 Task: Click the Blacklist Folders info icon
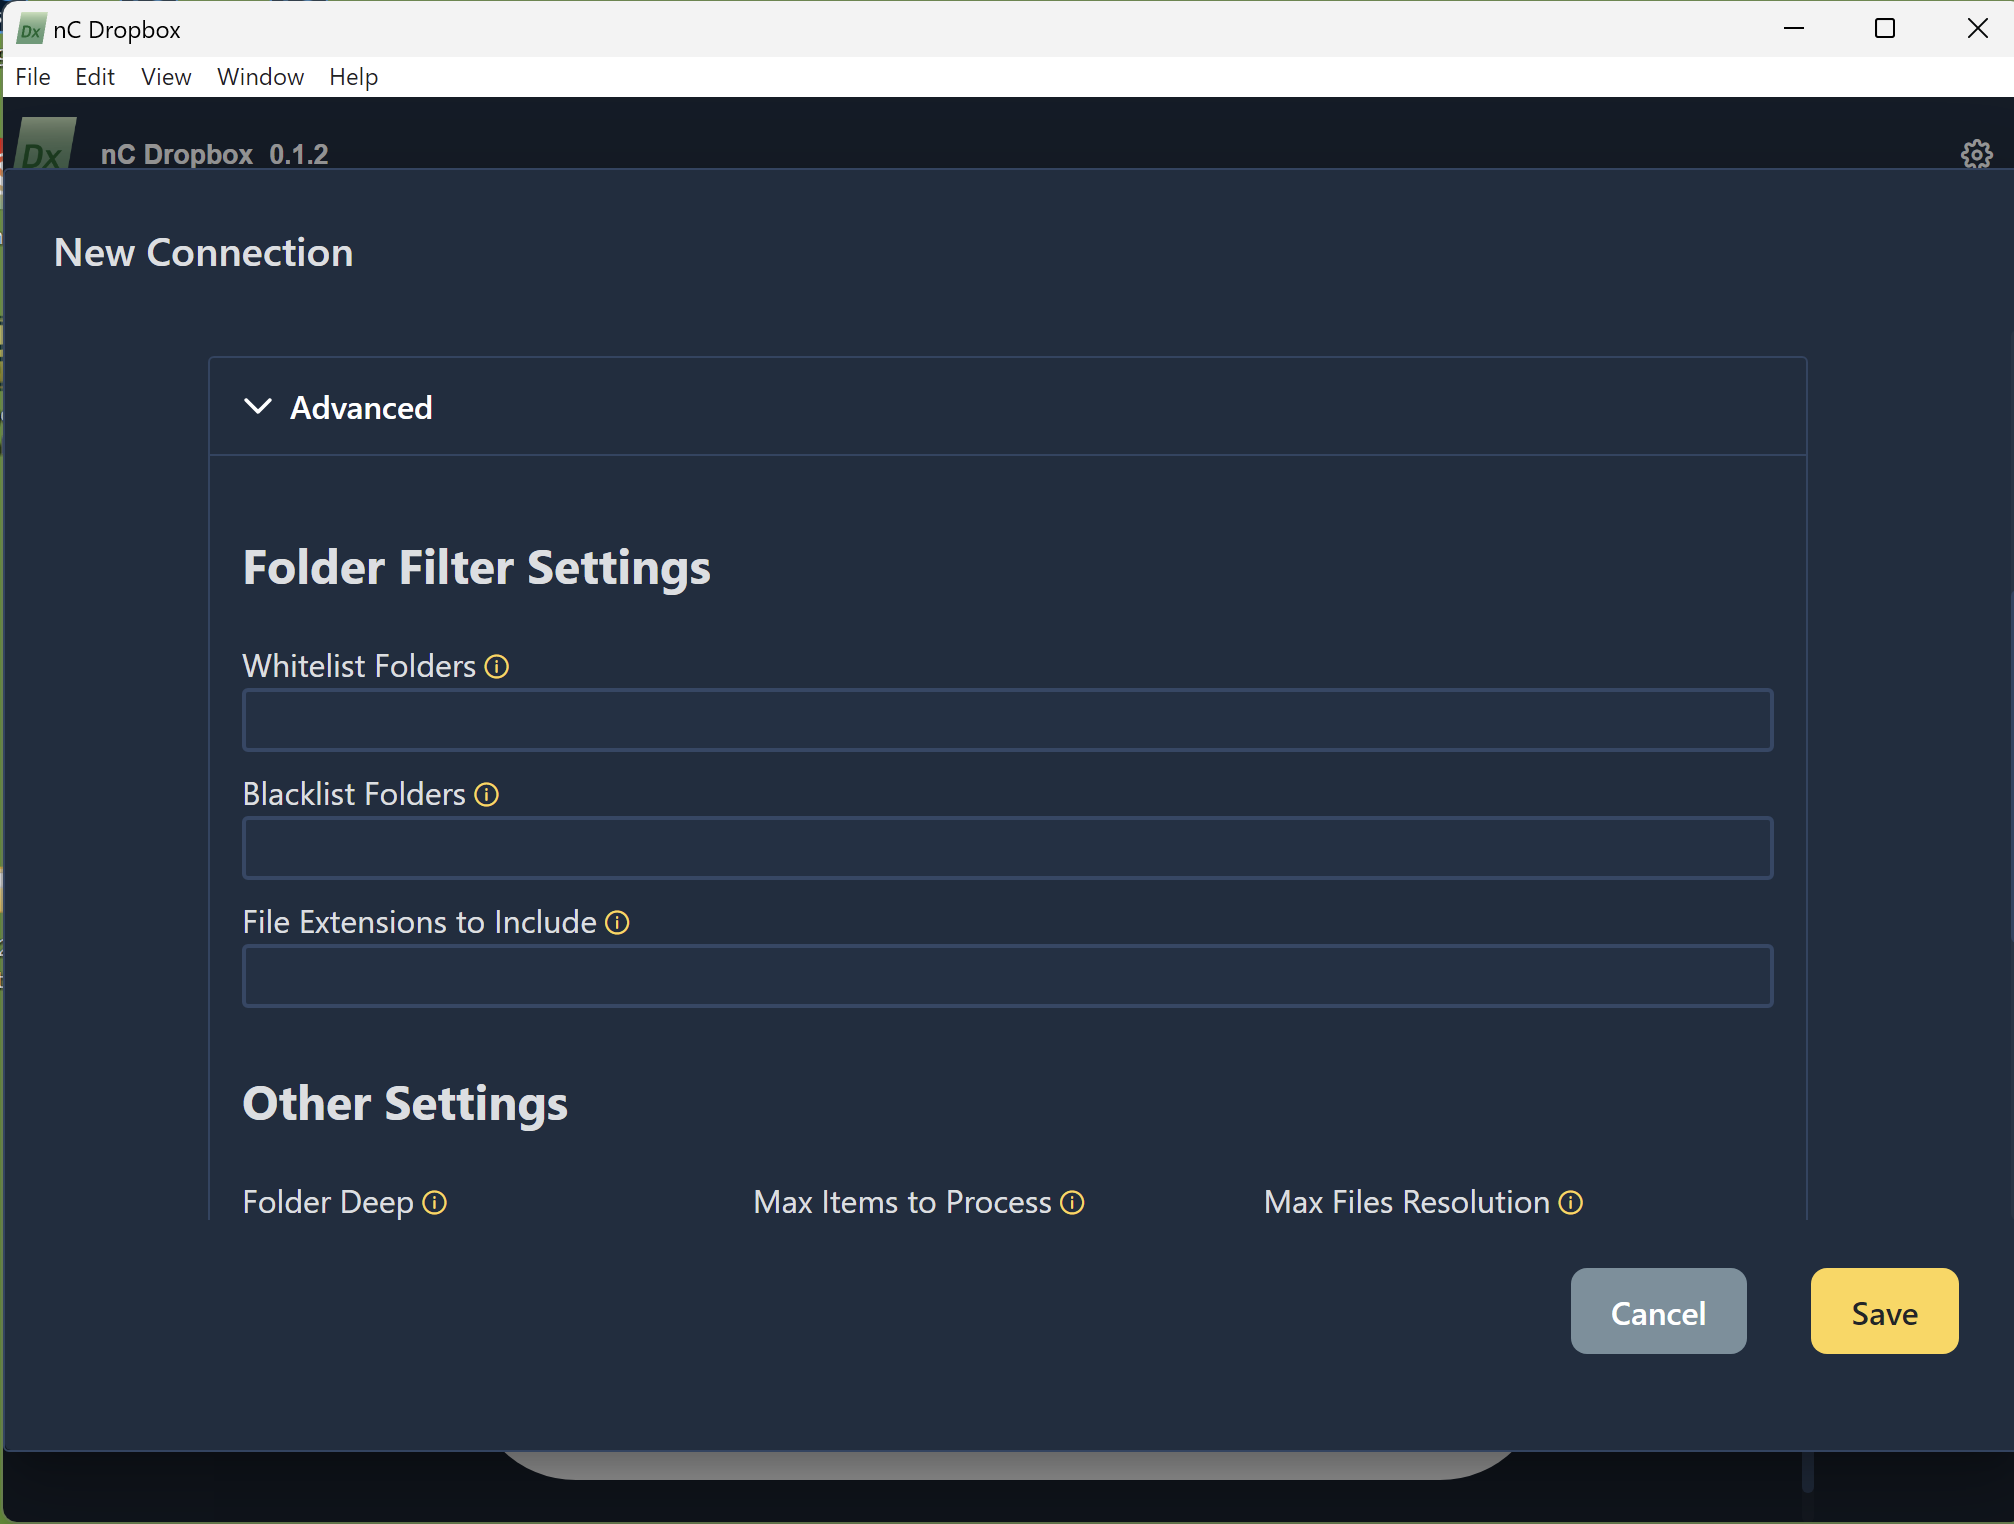point(487,794)
